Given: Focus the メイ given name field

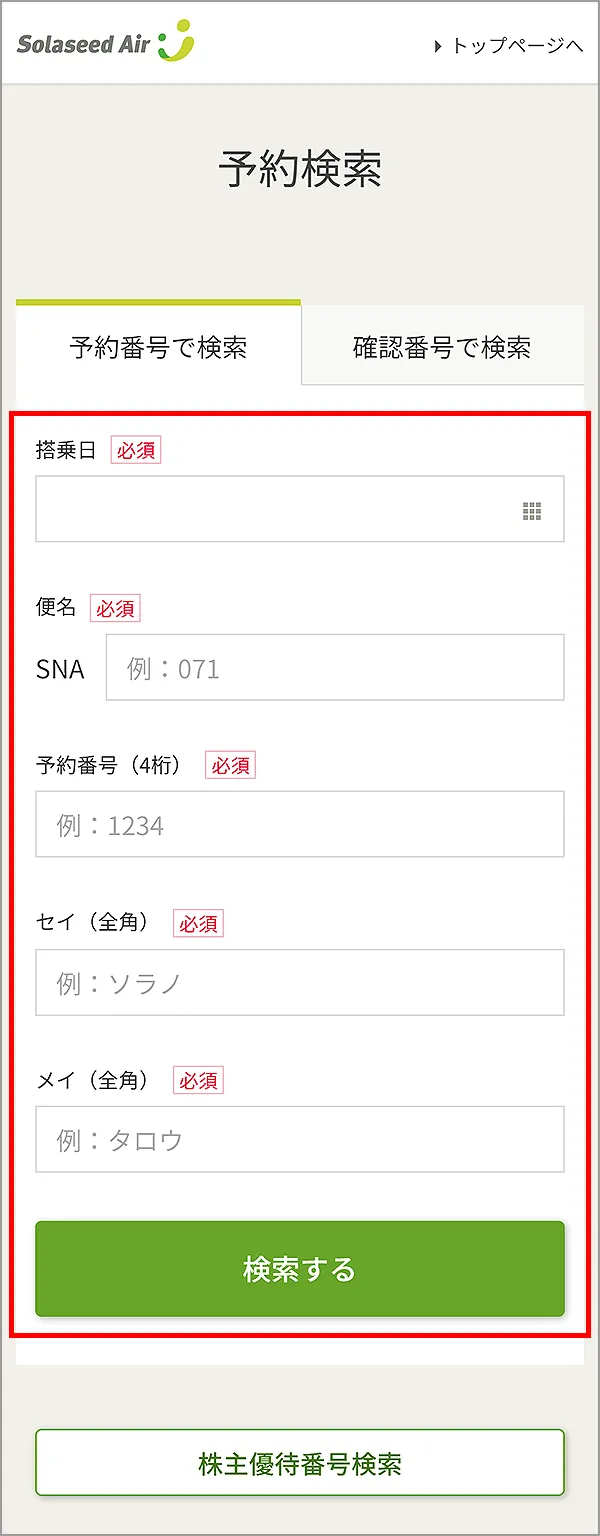Looking at the screenshot, I should coord(300,1139).
